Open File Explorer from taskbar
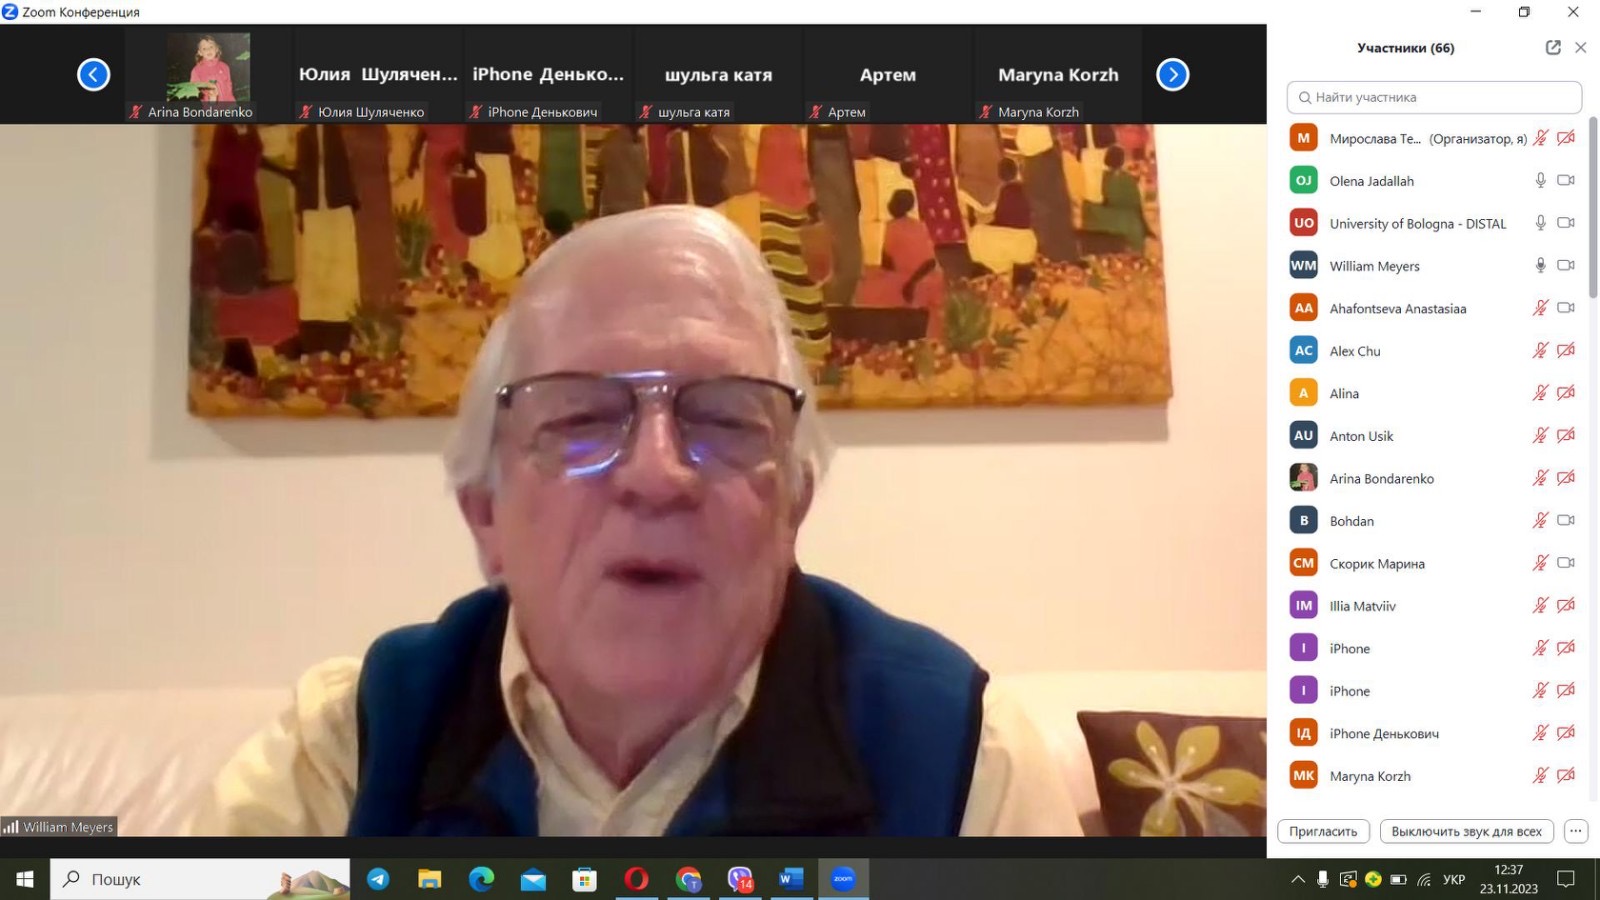Viewport: 1600px width, 900px height. [430, 879]
